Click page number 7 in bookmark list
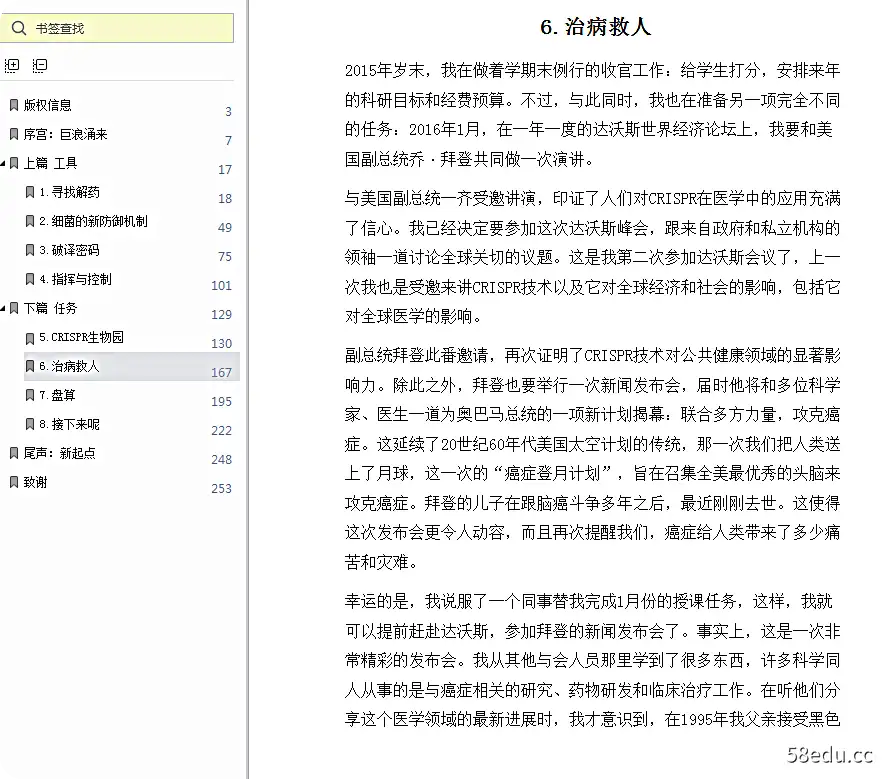Image resolution: width=889 pixels, height=779 pixels. click(x=228, y=141)
